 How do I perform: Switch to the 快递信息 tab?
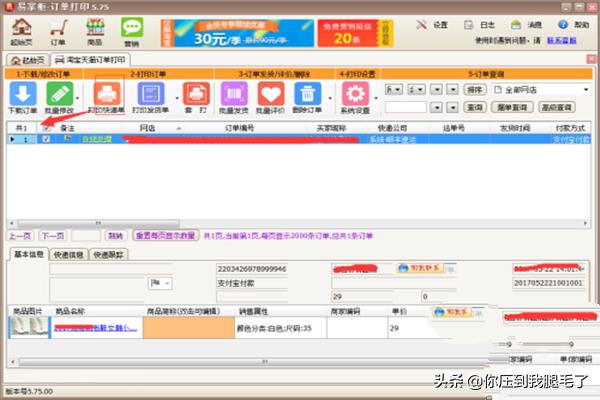pyautogui.click(x=69, y=255)
